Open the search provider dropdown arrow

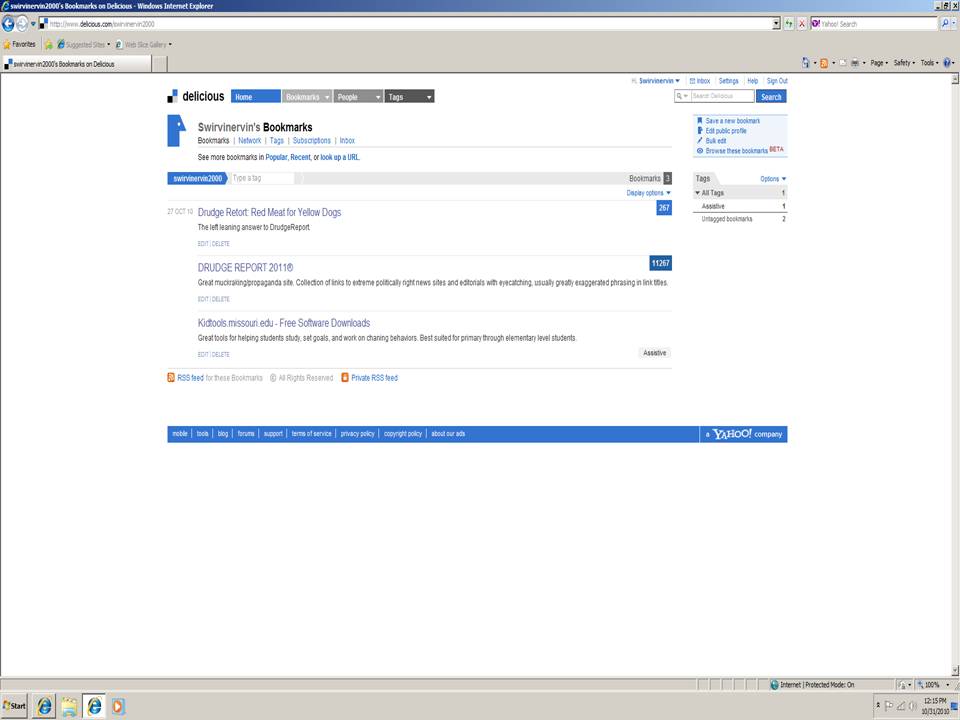coord(954,24)
